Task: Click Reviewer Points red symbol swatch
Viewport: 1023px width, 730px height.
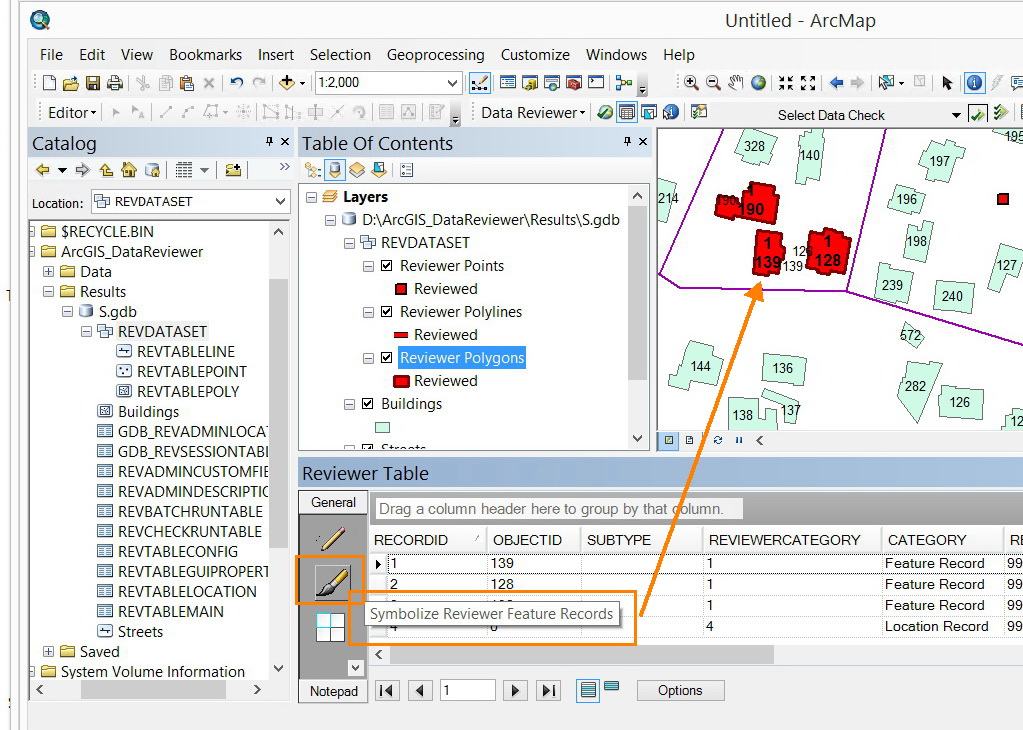Action: click(401, 288)
